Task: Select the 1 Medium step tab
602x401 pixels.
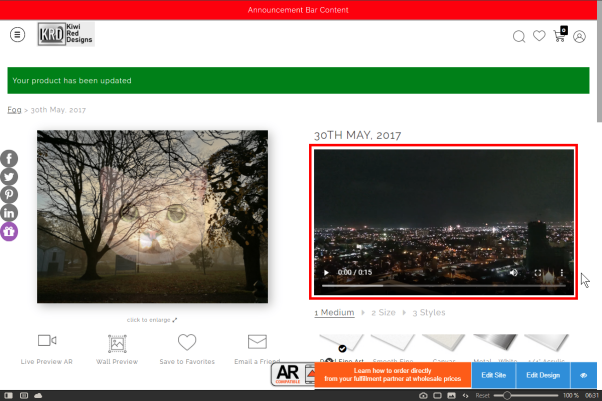Action: pos(334,312)
